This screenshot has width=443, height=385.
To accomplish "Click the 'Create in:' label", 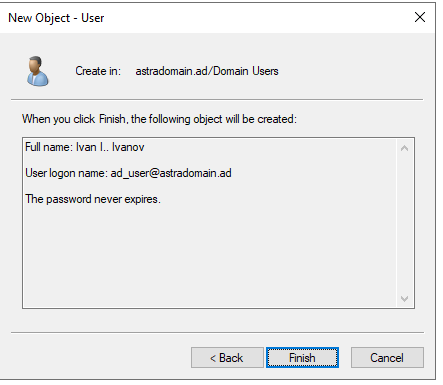I will click(98, 71).
